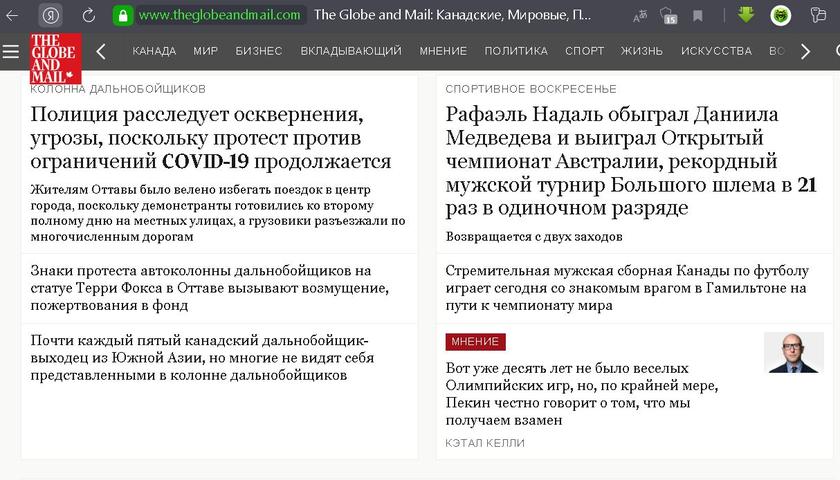Open the Terry Fox statue protest signs article
Image resolution: width=840 pixels, height=480 pixels.
tap(209, 288)
